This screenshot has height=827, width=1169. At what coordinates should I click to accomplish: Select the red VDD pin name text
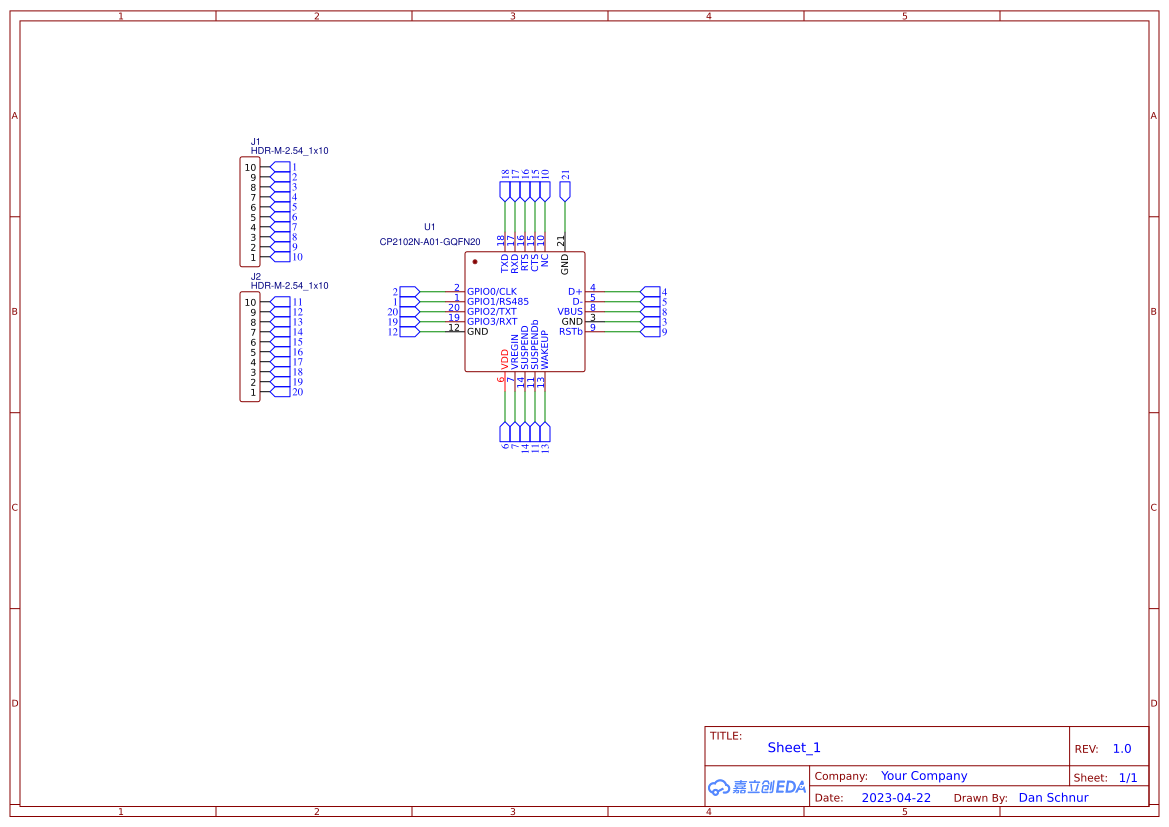[503, 358]
